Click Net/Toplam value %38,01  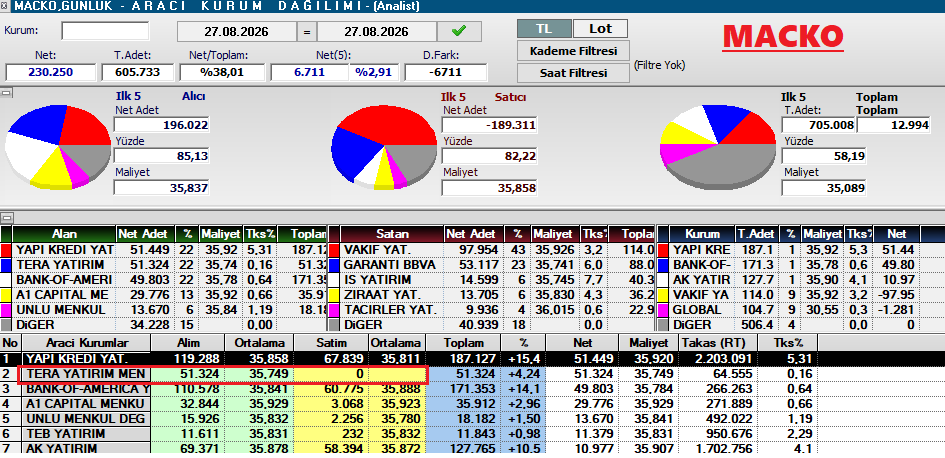click(x=223, y=72)
